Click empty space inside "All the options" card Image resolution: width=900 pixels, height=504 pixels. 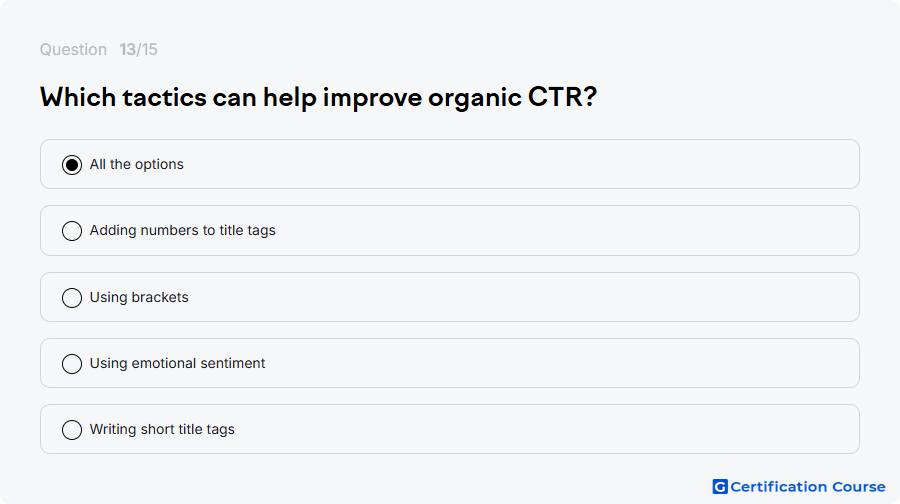point(517,164)
